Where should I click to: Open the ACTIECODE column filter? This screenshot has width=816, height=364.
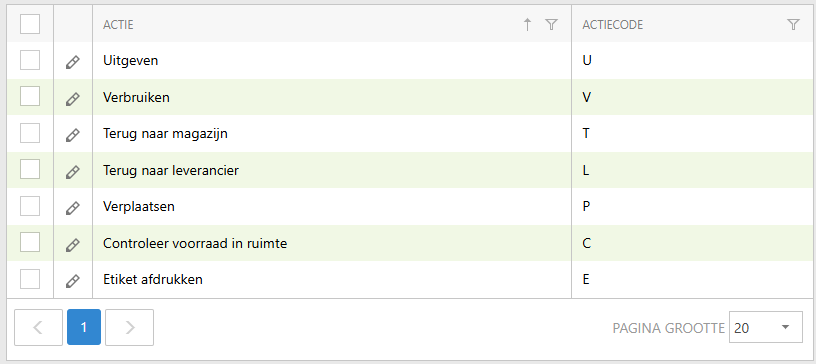(x=793, y=24)
